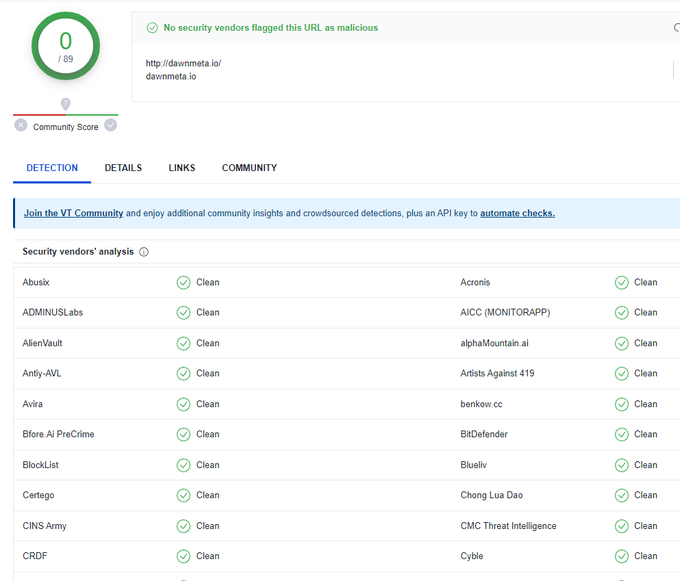Click the alphaMountain.ai vendor name

494,343
